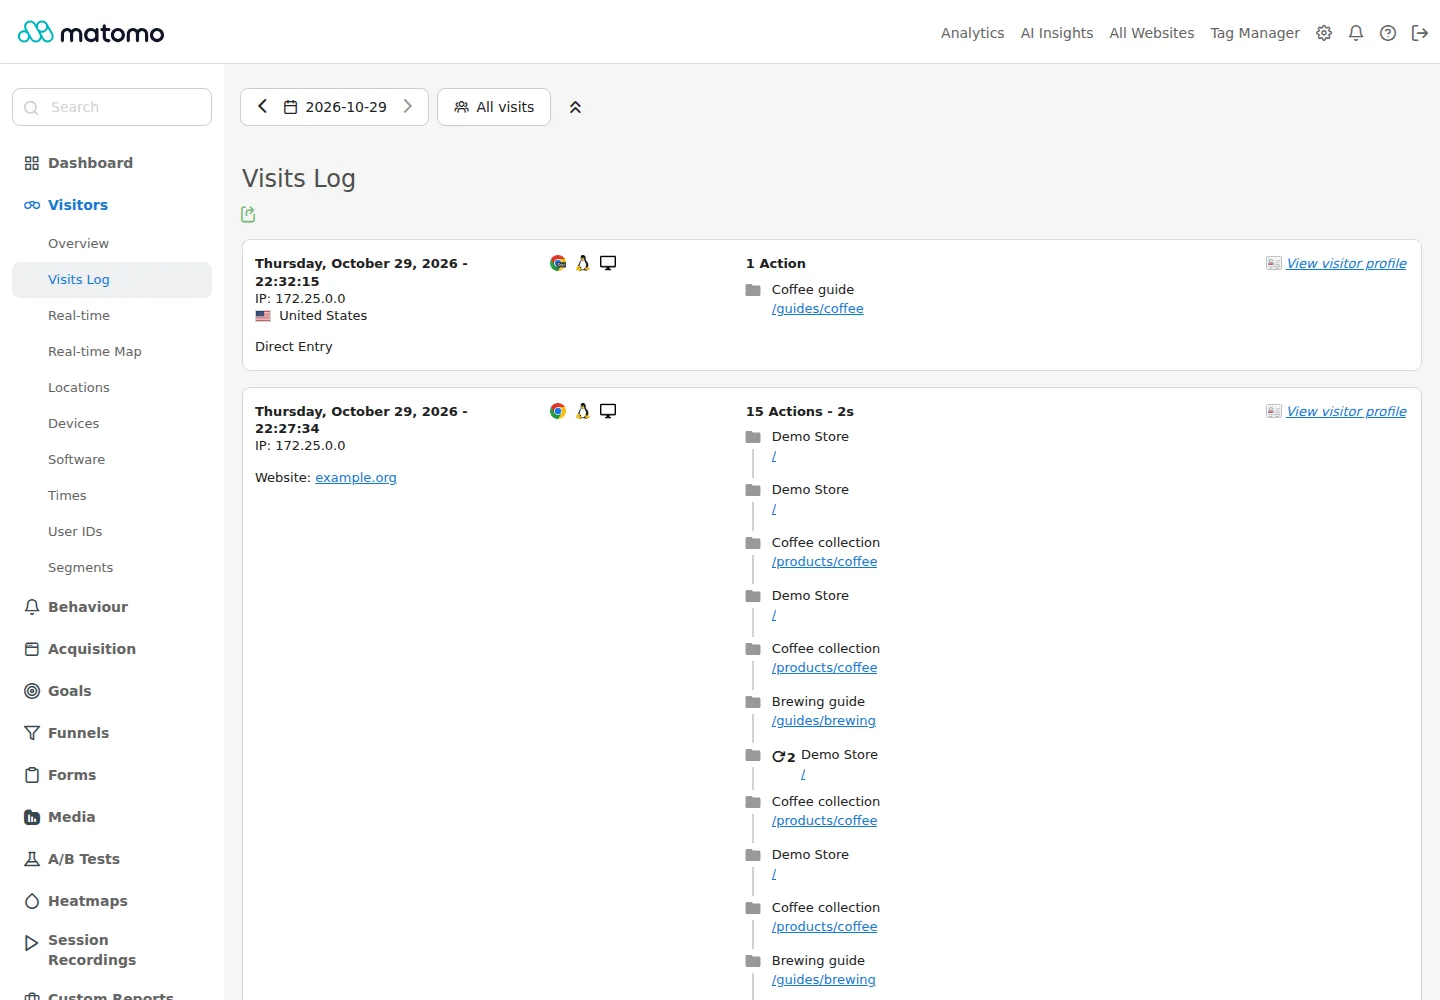Click the folder icon beside Coffee guide

pyautogui.click(x=753, y=290)
